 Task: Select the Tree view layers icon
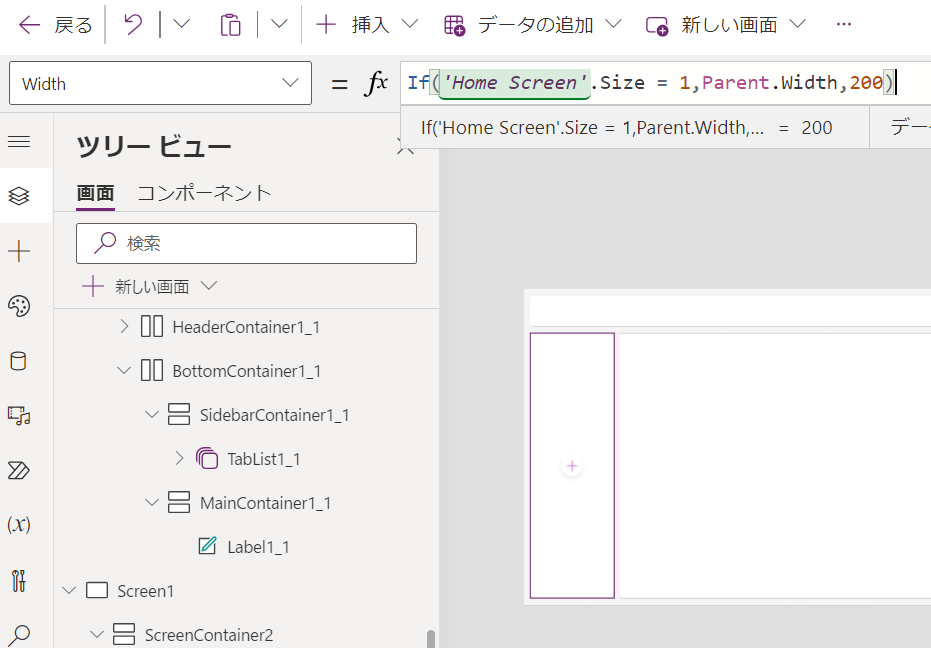(19, 195)
